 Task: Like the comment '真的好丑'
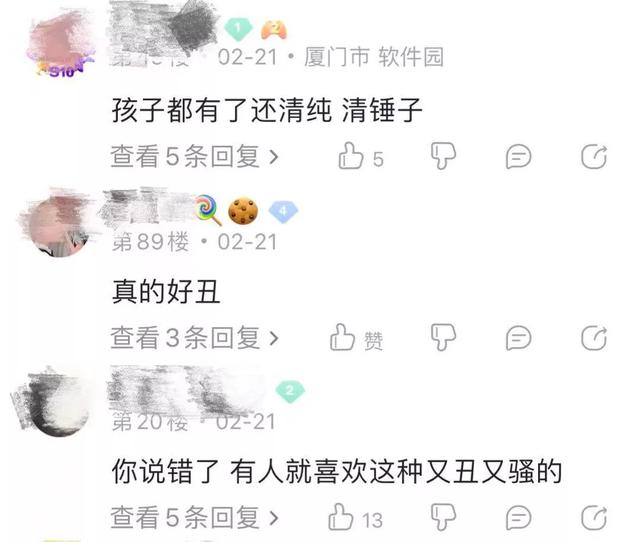(342, 337)
